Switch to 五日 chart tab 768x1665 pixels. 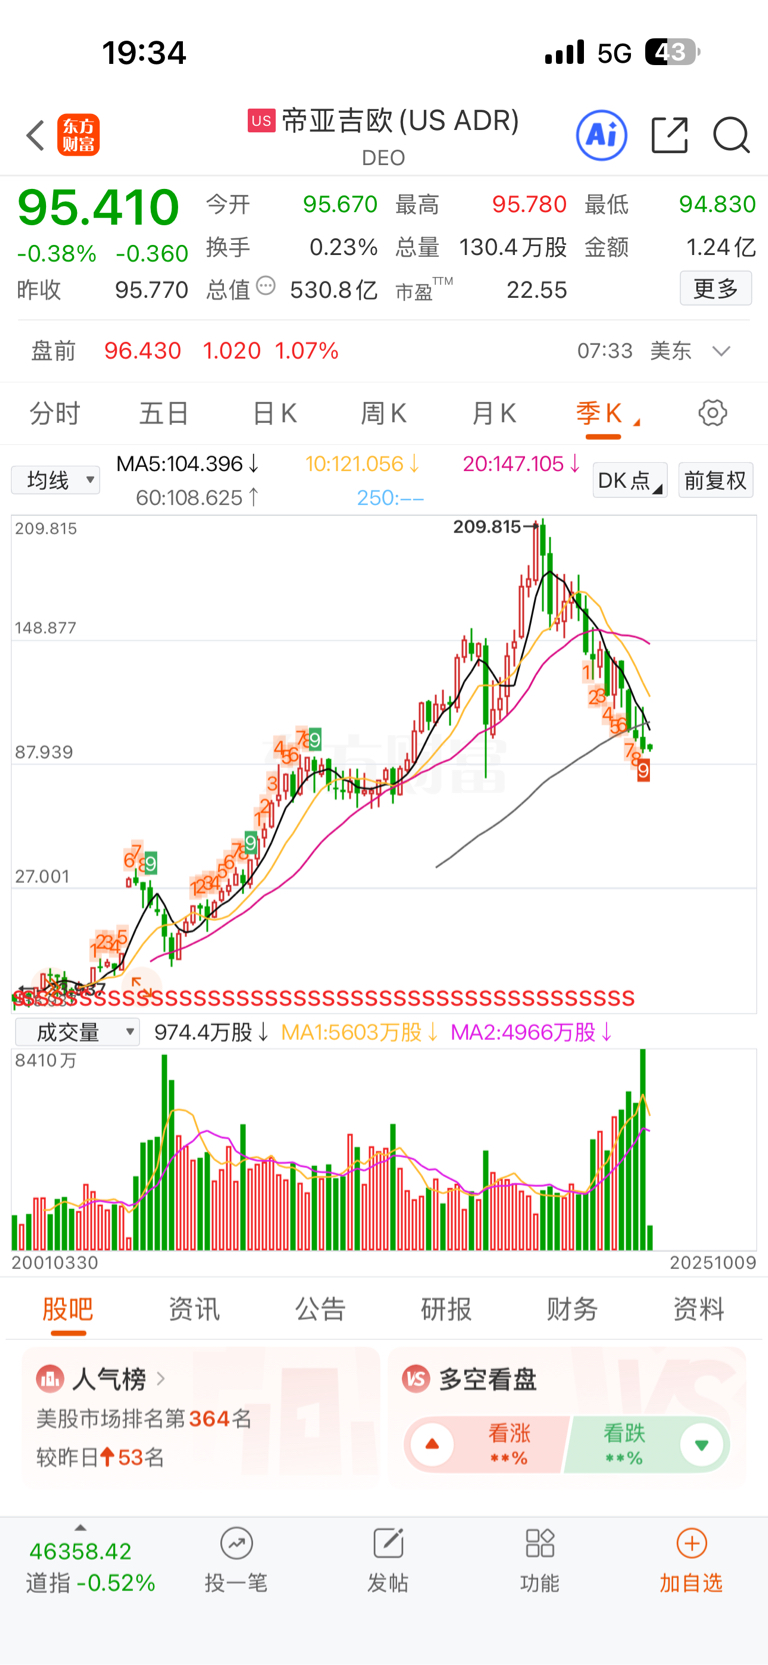[x=164, y=413]
